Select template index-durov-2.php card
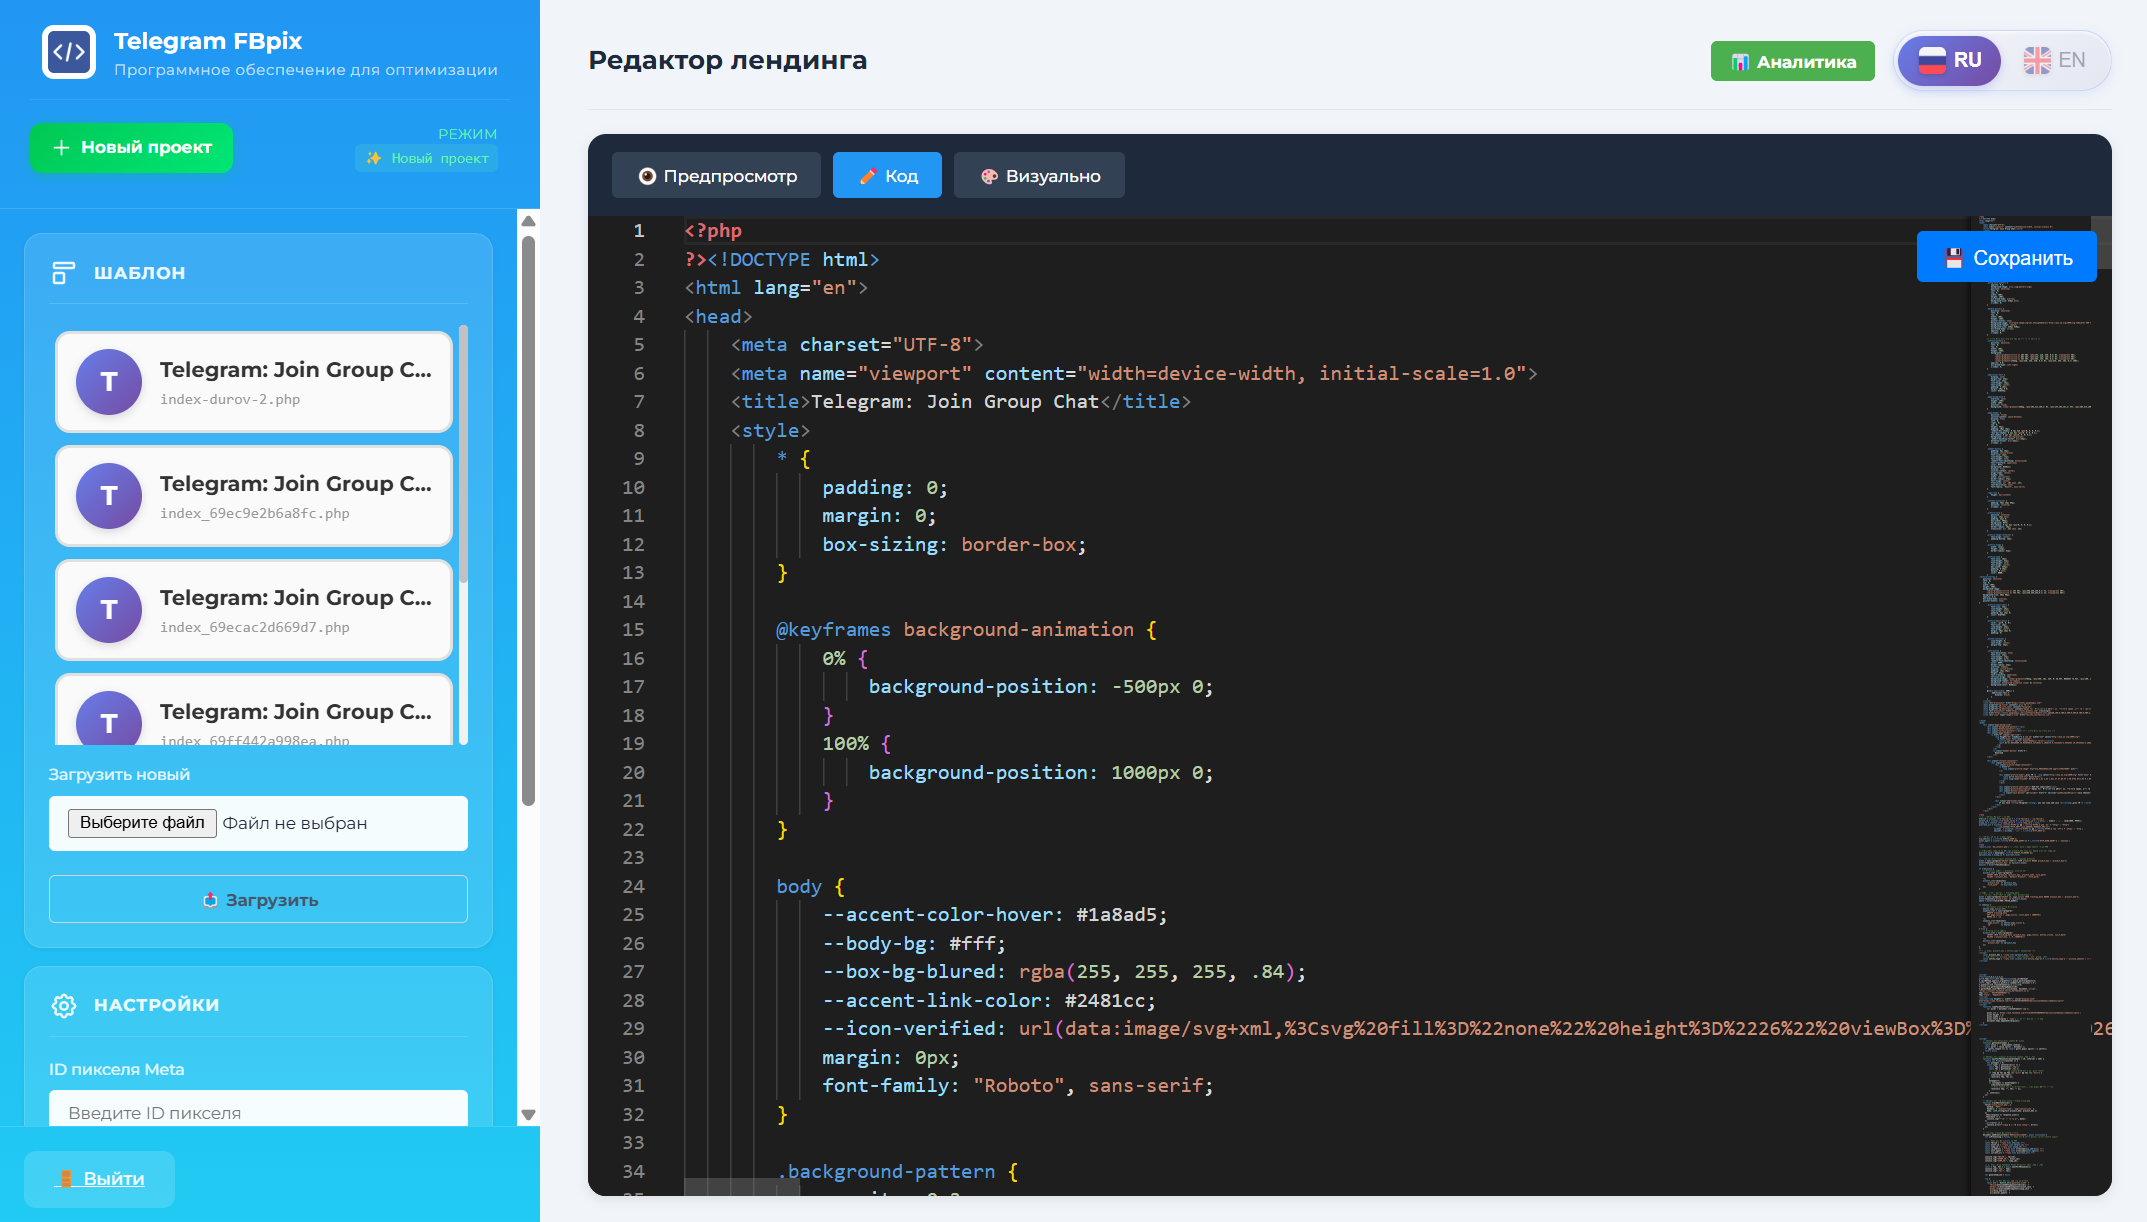 coord(254,382)
